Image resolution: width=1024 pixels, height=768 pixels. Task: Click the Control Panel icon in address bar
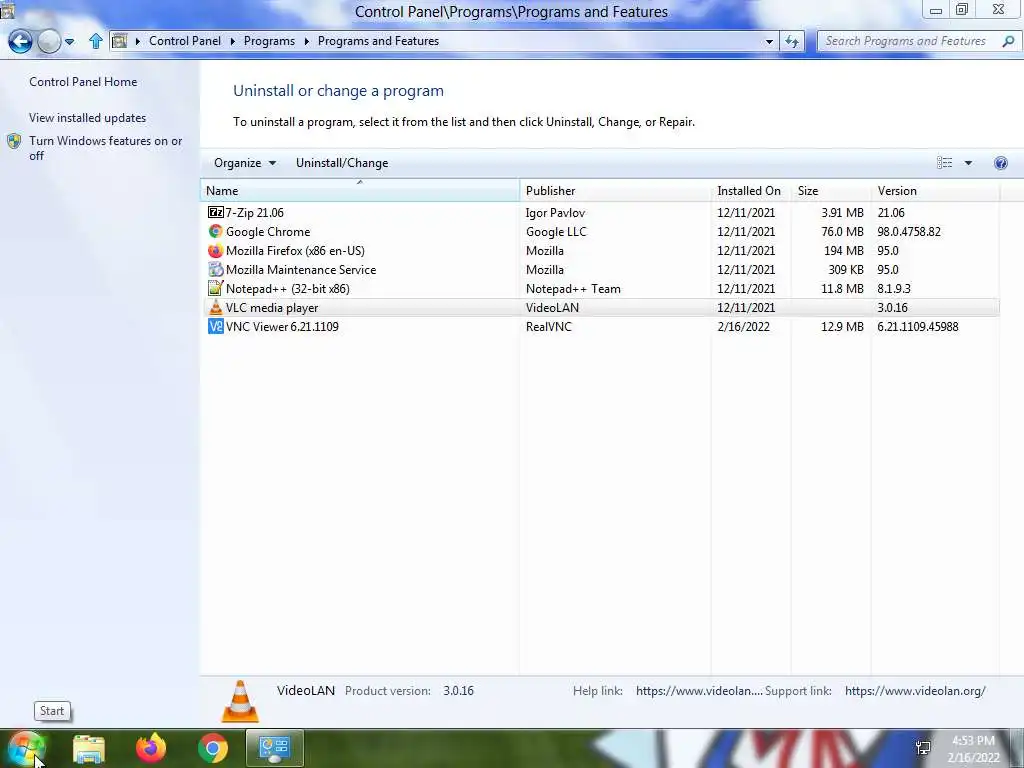point(120,41)
